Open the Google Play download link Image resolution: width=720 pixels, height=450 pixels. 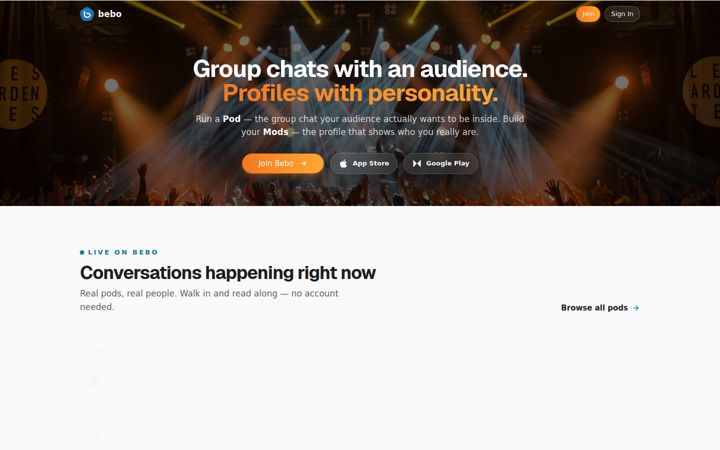point(440,163)
